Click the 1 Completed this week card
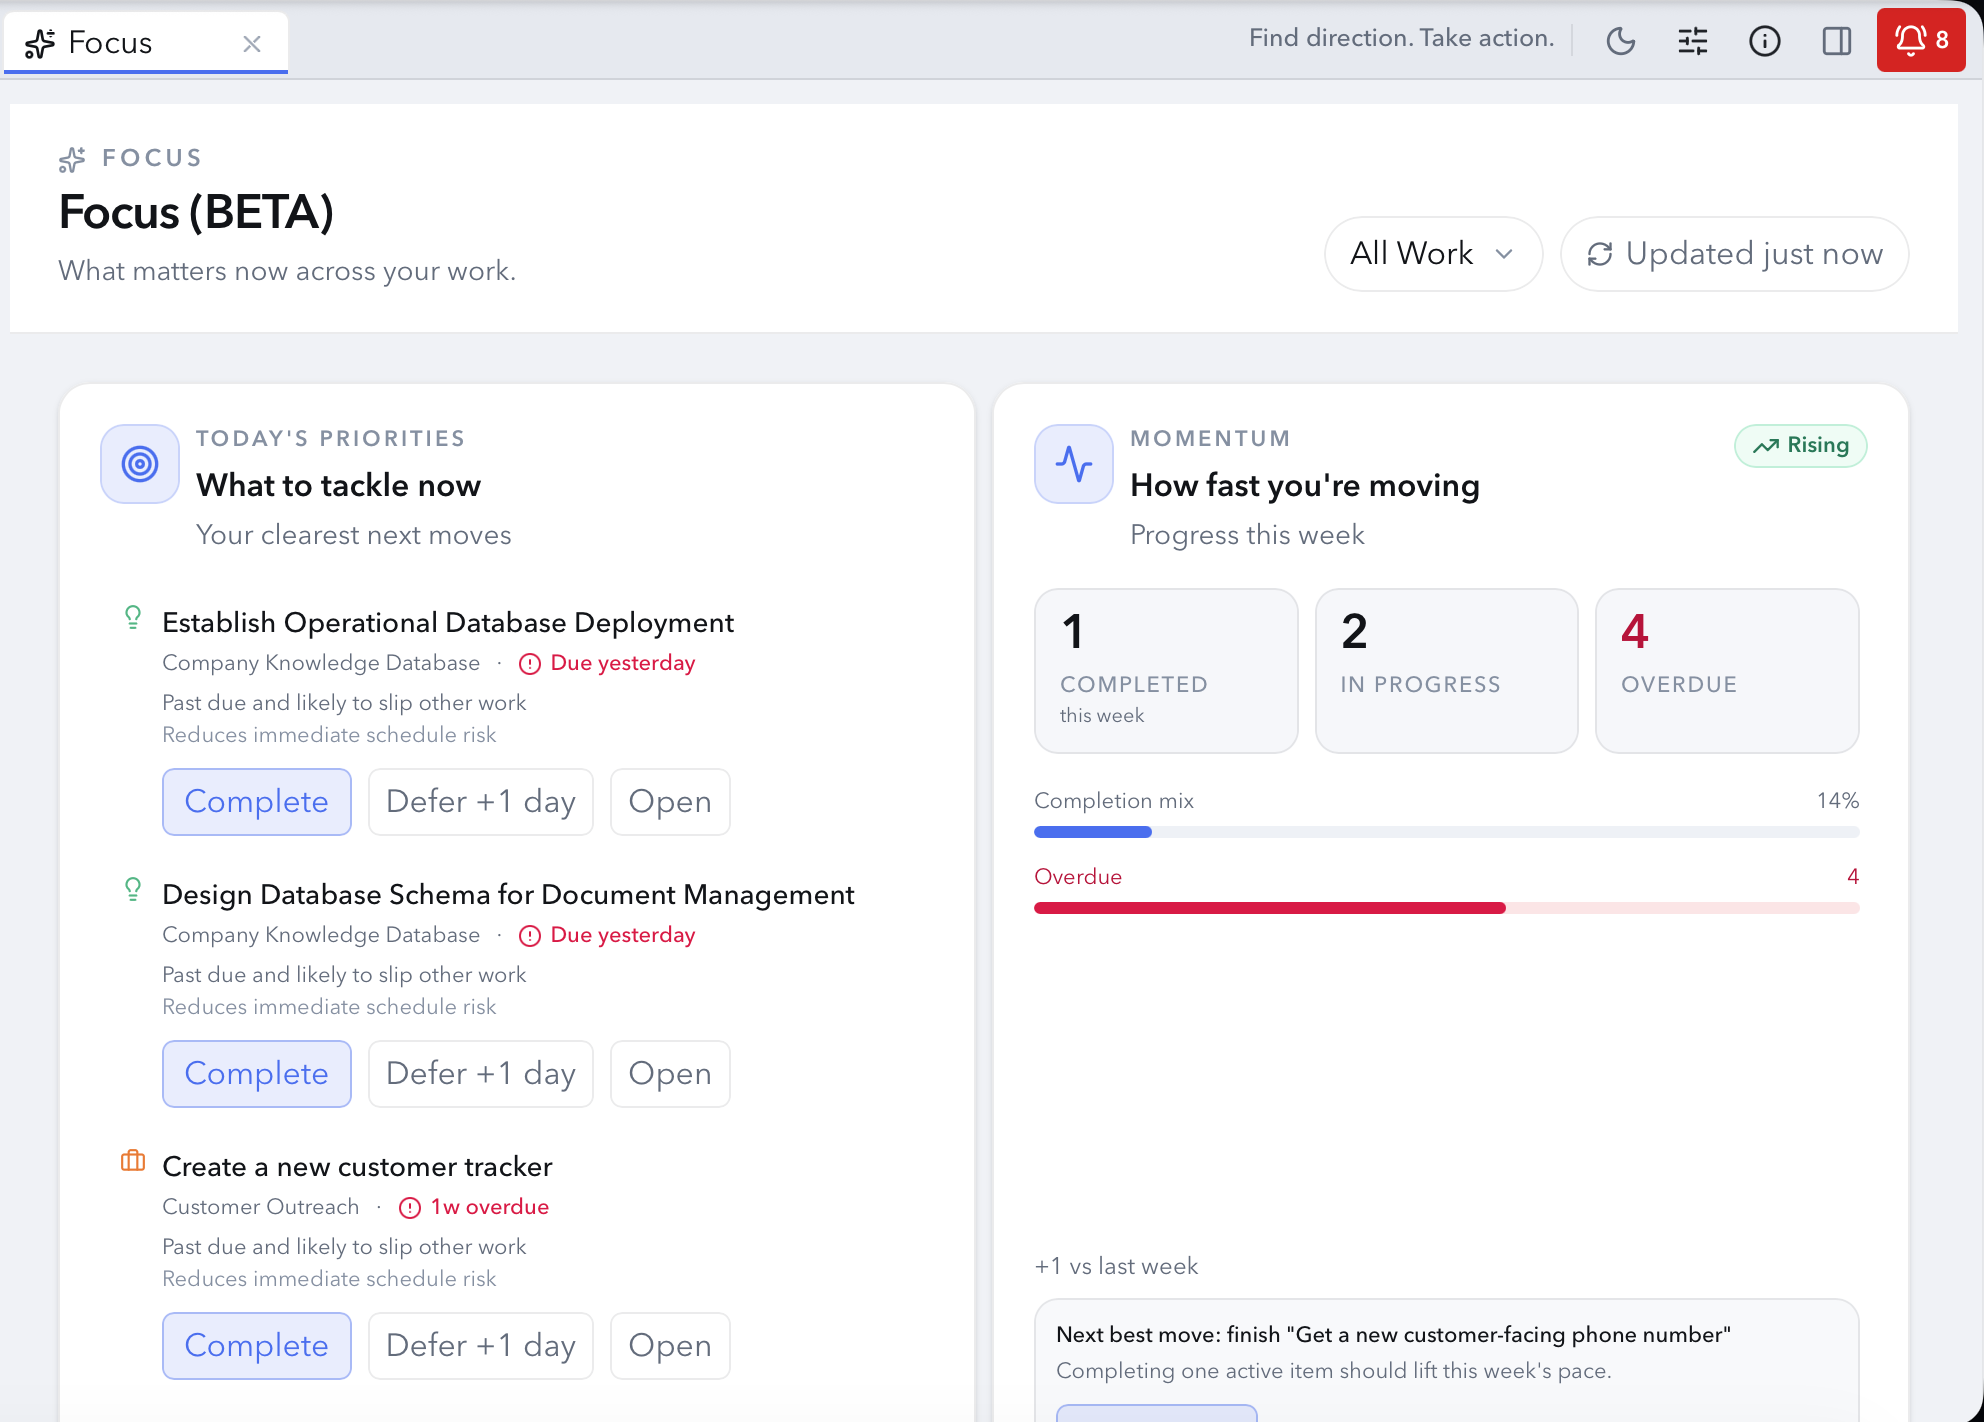The height and width of the screenshot is (1422, 1984). (x=1166, y=671)
